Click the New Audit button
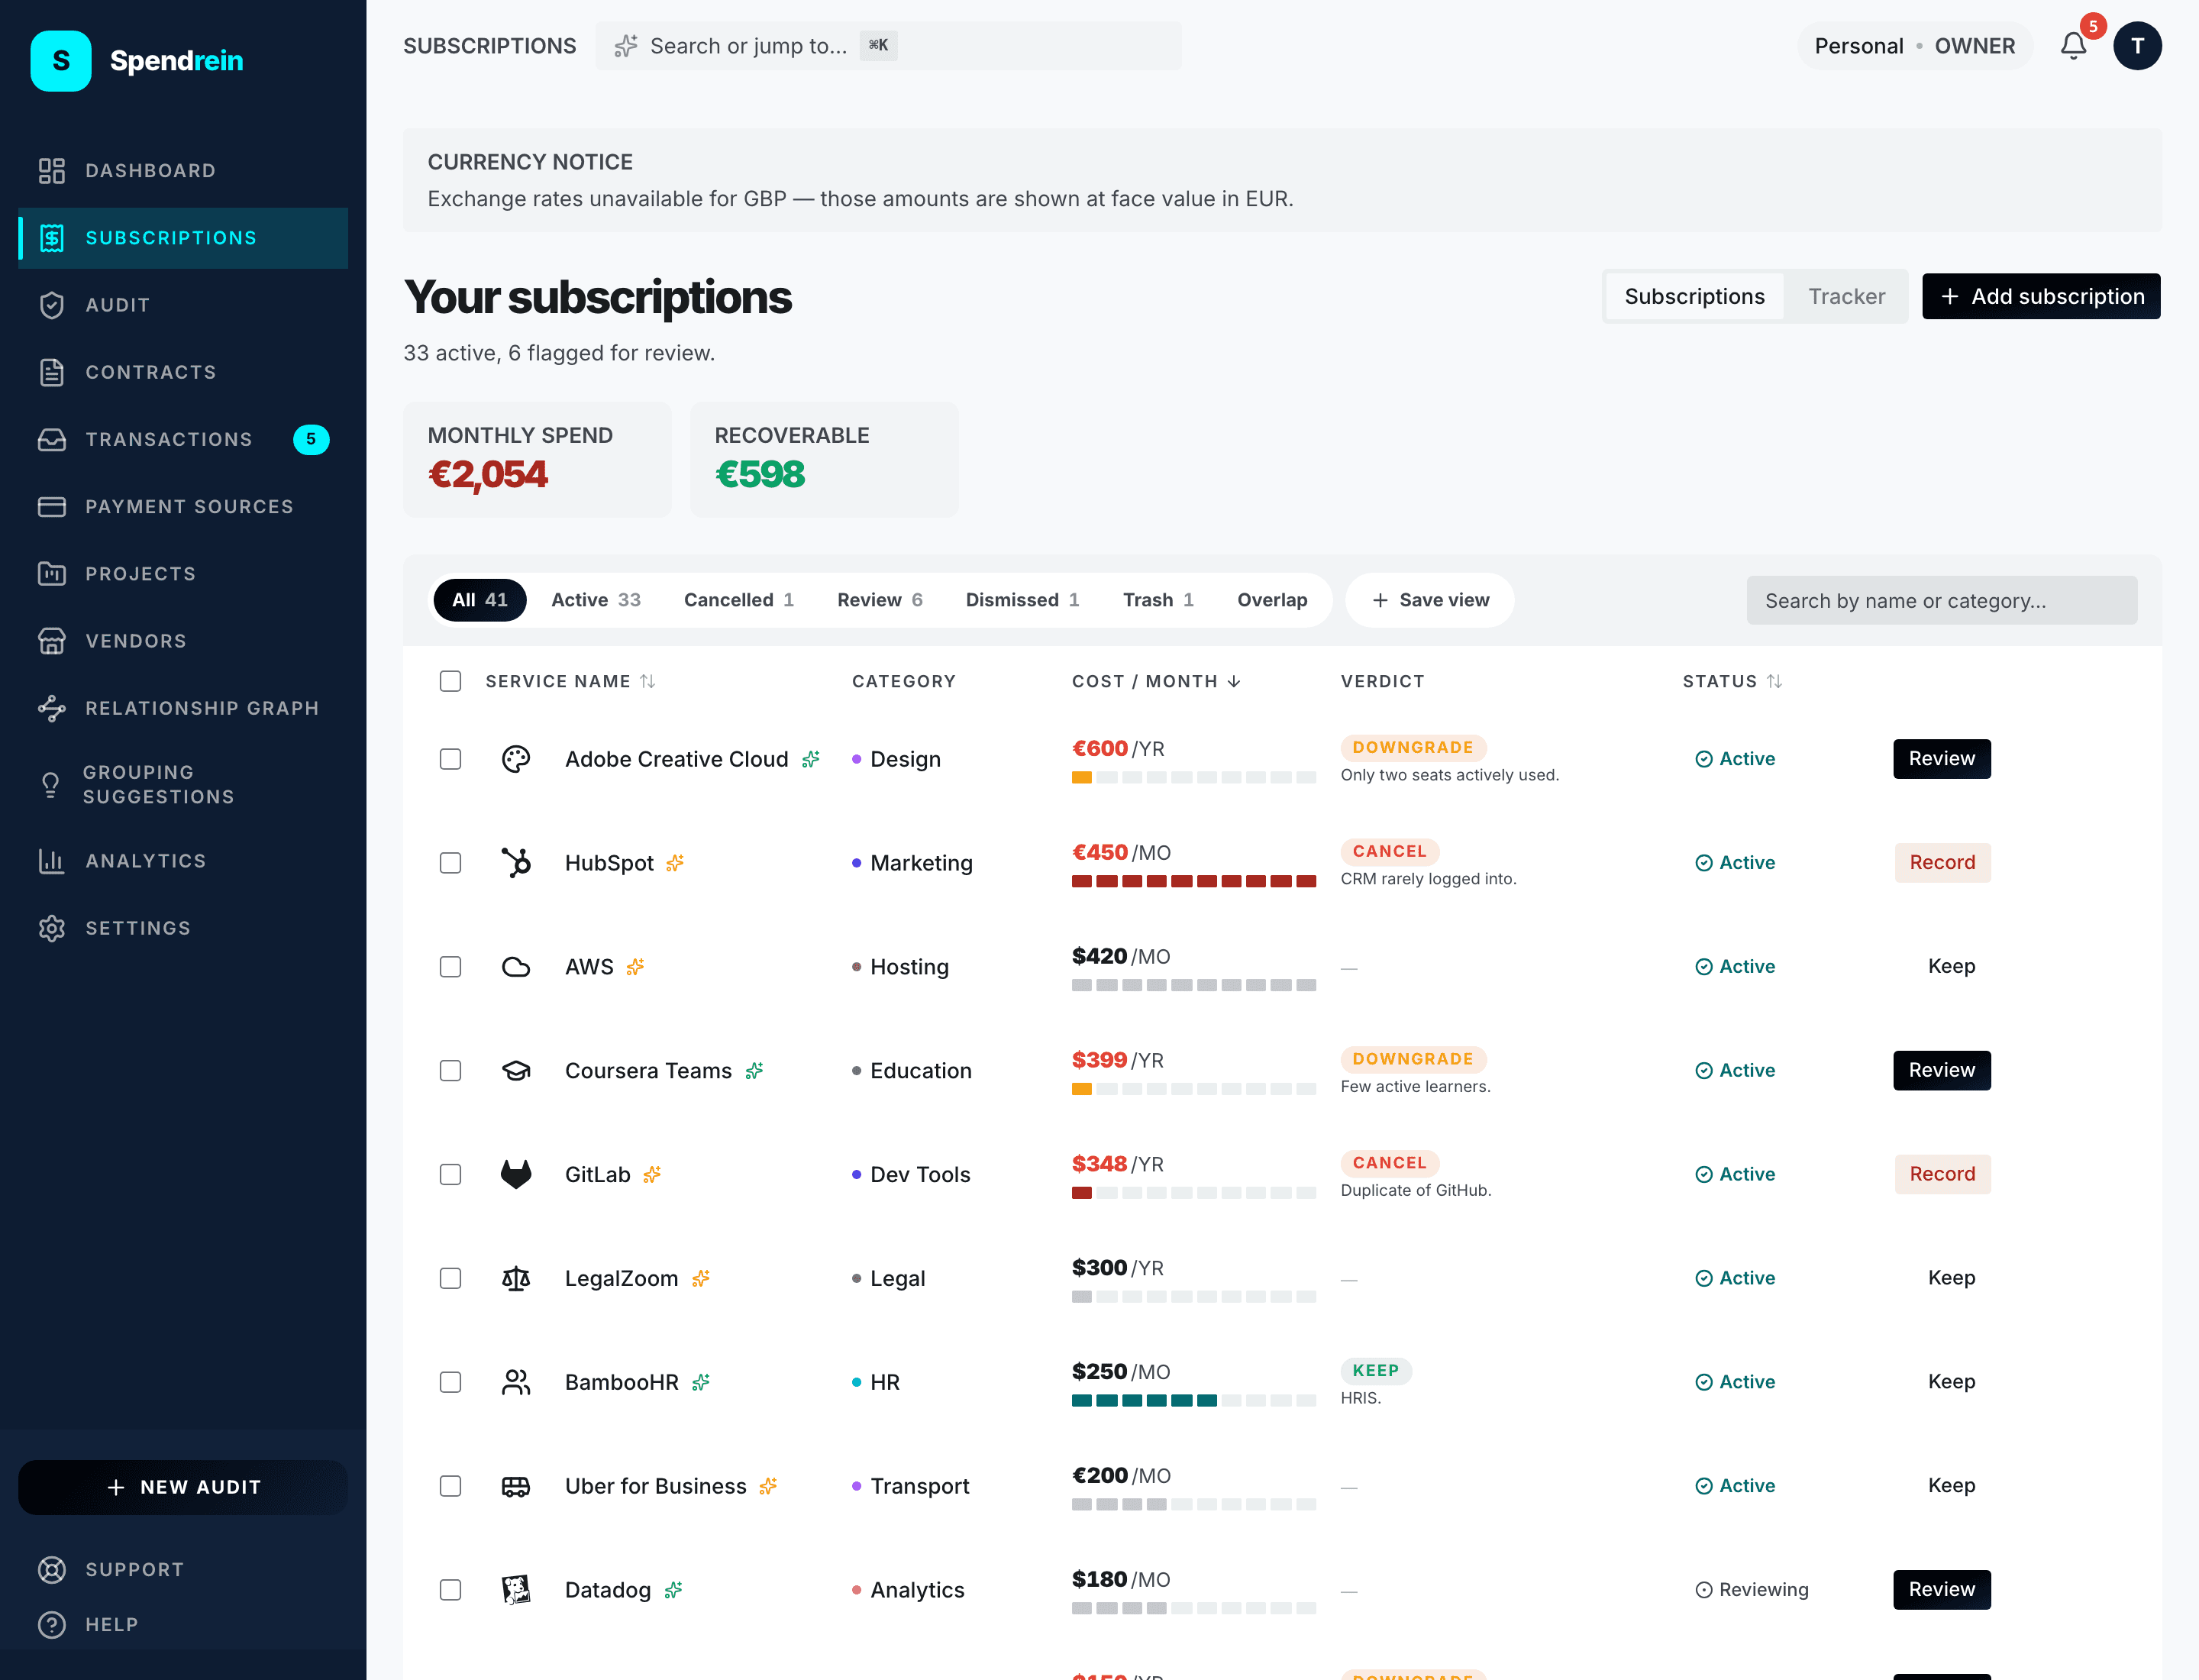The width and height of the screenshot is (2199, 1680). tap(183, 1487)
